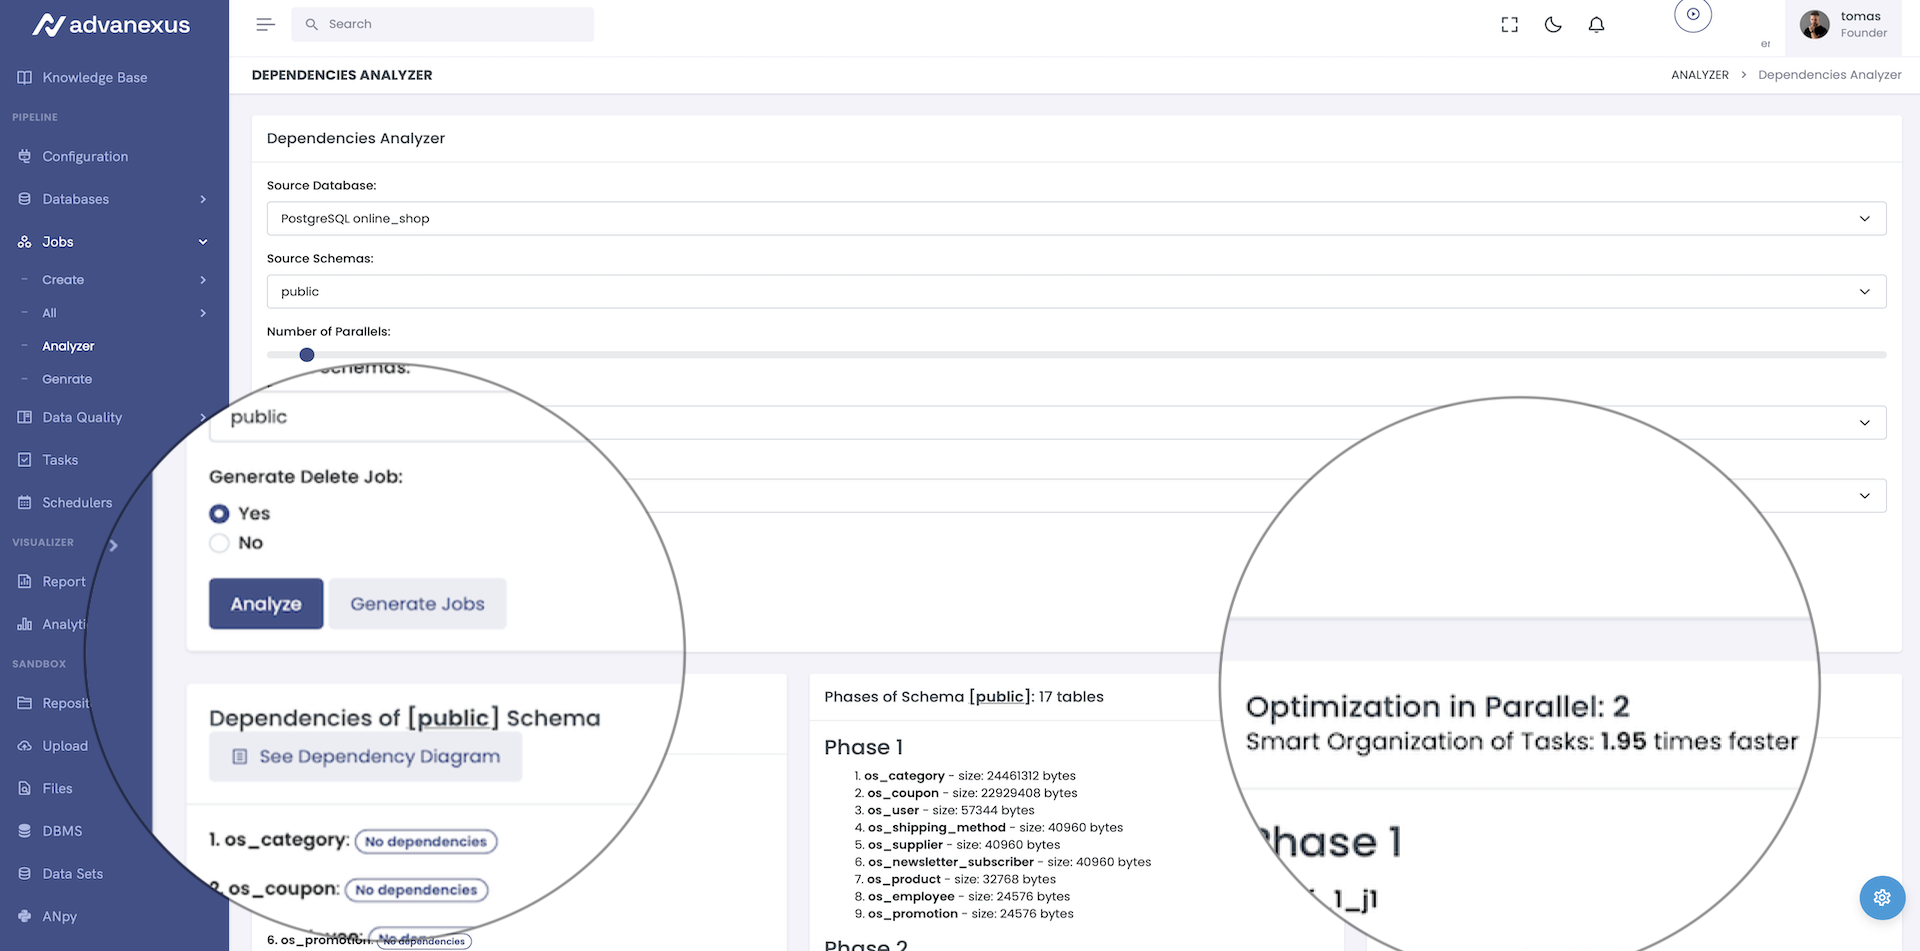Enter fullscreen mode using the top bar icon
The width and height of the screenshot is (1920, 951).
tap(1510, 25)
